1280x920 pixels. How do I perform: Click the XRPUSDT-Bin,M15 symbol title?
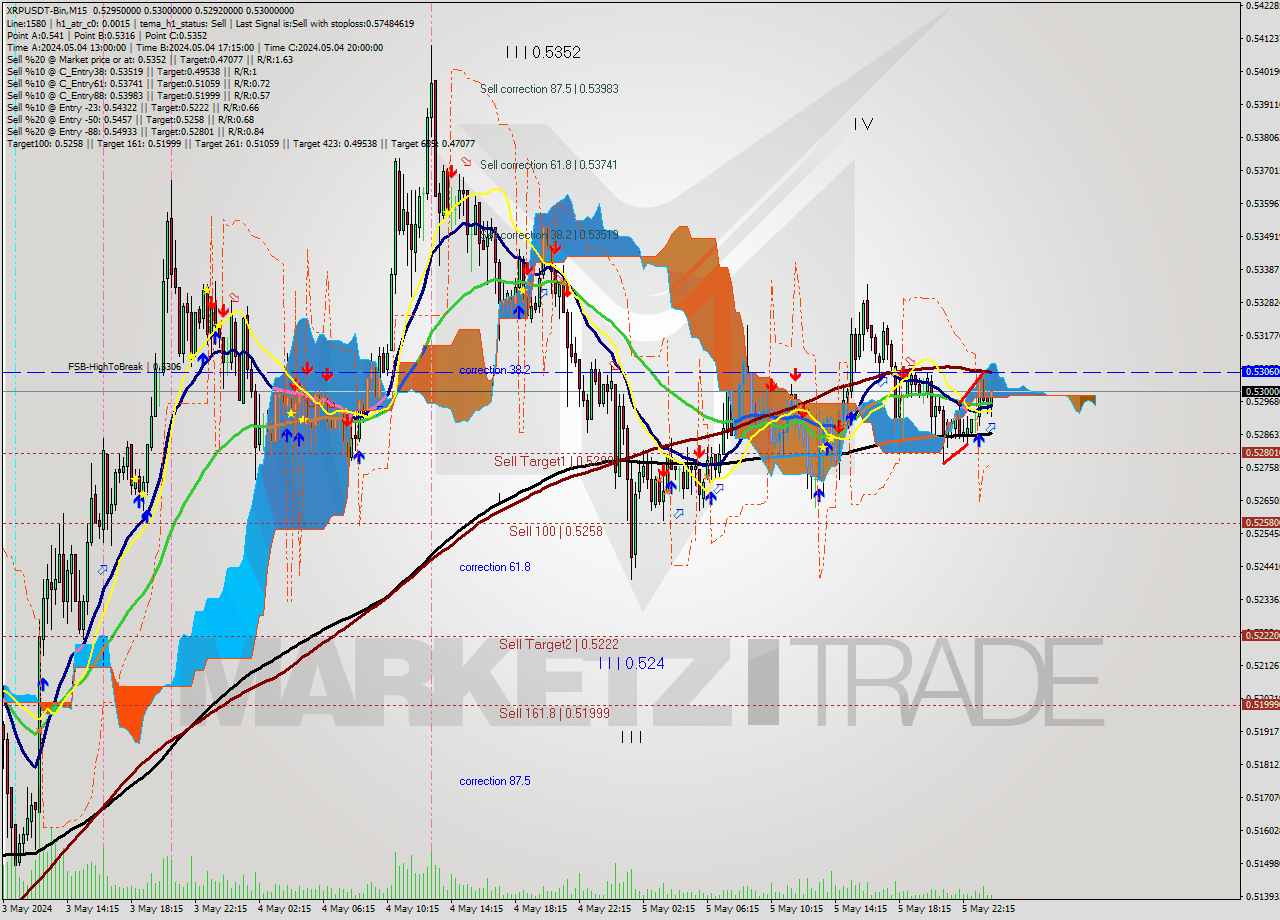pyautogui.click(x=49, y=10)
